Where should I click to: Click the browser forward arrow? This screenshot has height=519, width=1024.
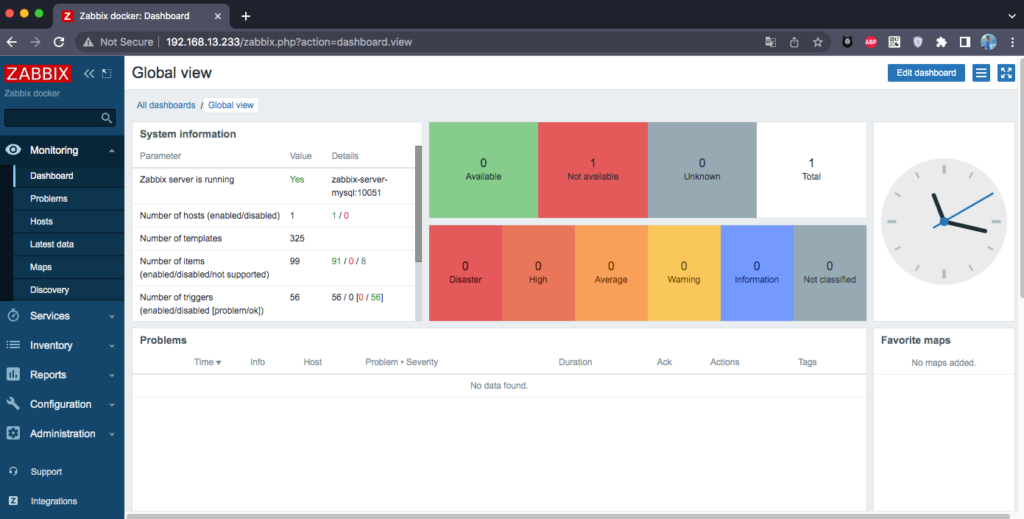point(35,42)
